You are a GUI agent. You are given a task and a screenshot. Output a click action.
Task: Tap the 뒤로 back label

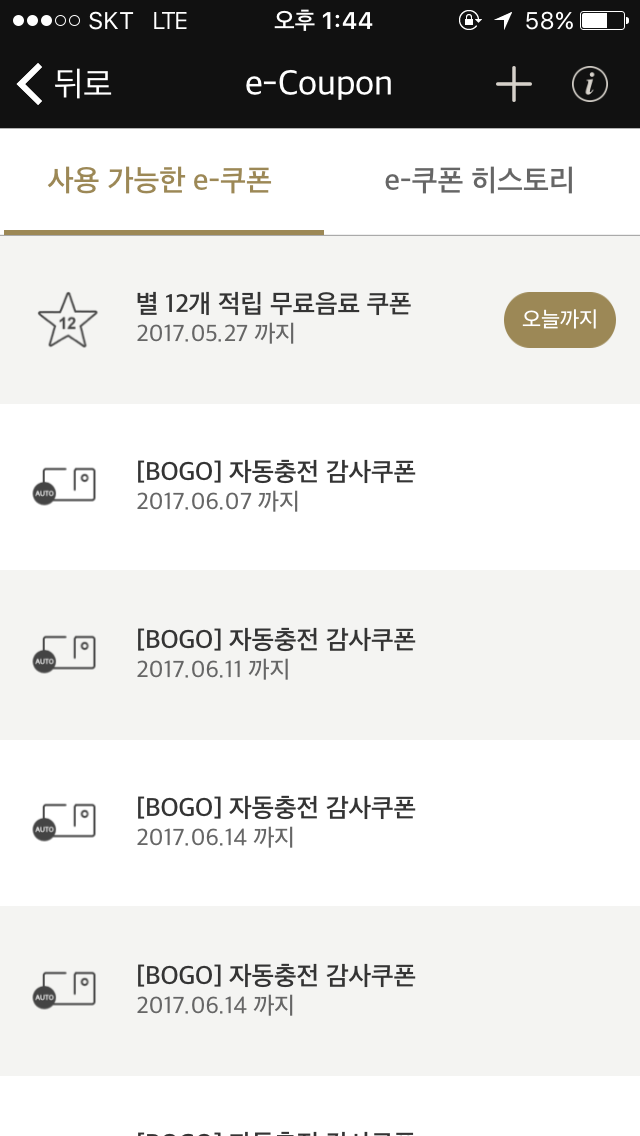83,84
